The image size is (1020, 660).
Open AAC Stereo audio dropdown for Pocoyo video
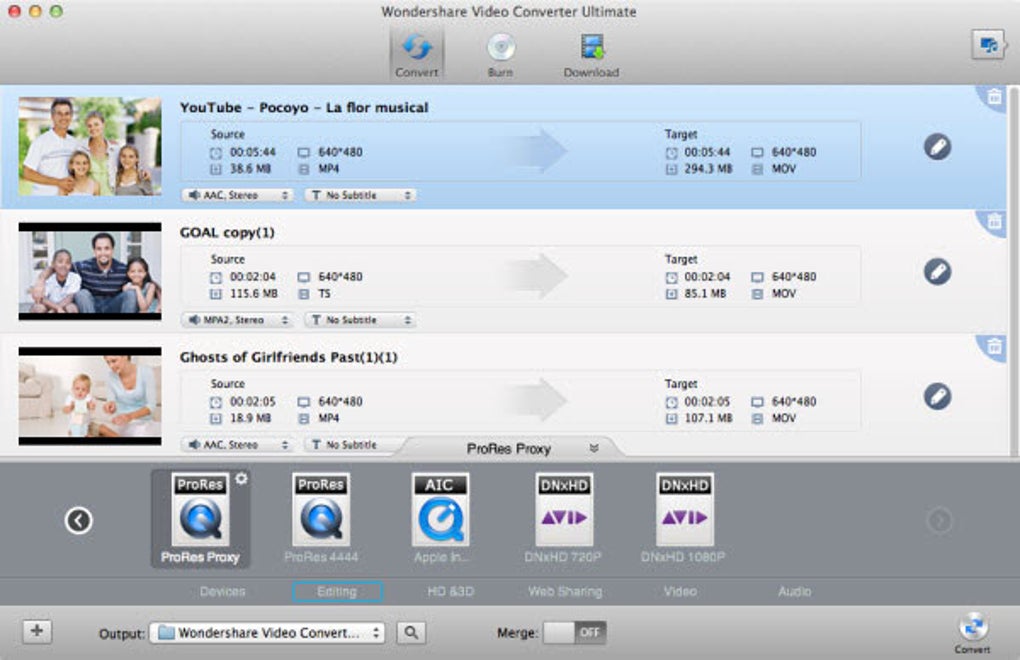tap(237, 195)
